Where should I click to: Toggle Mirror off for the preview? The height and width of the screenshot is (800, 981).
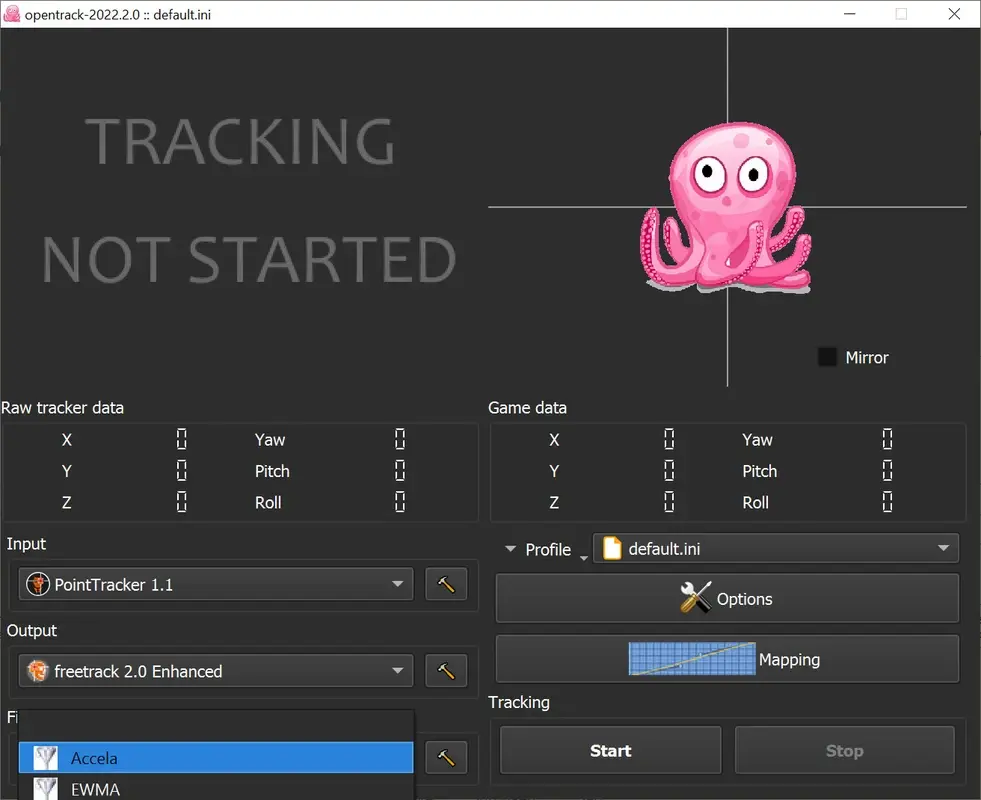pos(827,356)
